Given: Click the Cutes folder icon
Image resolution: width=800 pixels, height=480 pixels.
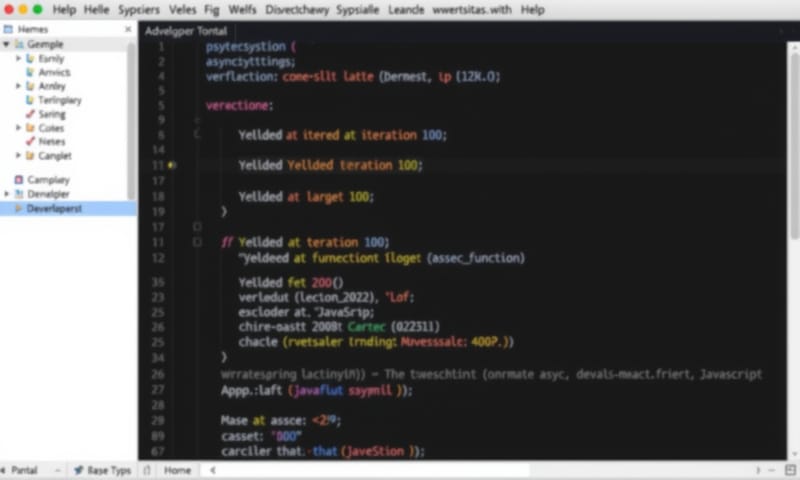Looking at the screenshot, I should point(30,128).
